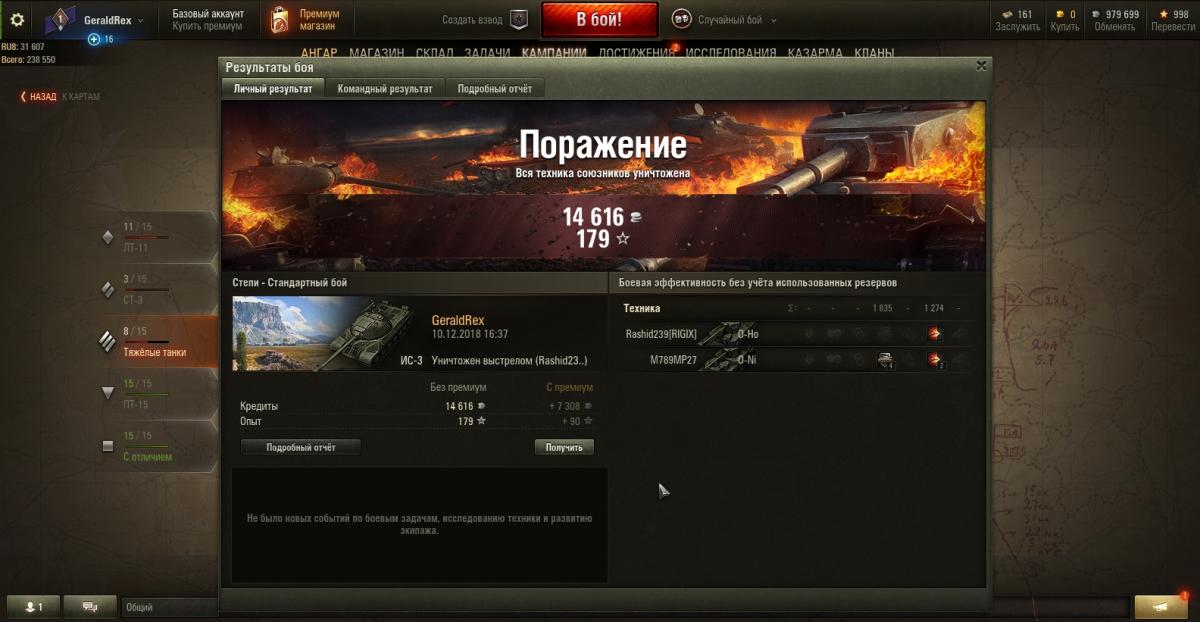1200x622 pixels.
Task: Click the notification center icon
Action: (x=1160, y=607)
